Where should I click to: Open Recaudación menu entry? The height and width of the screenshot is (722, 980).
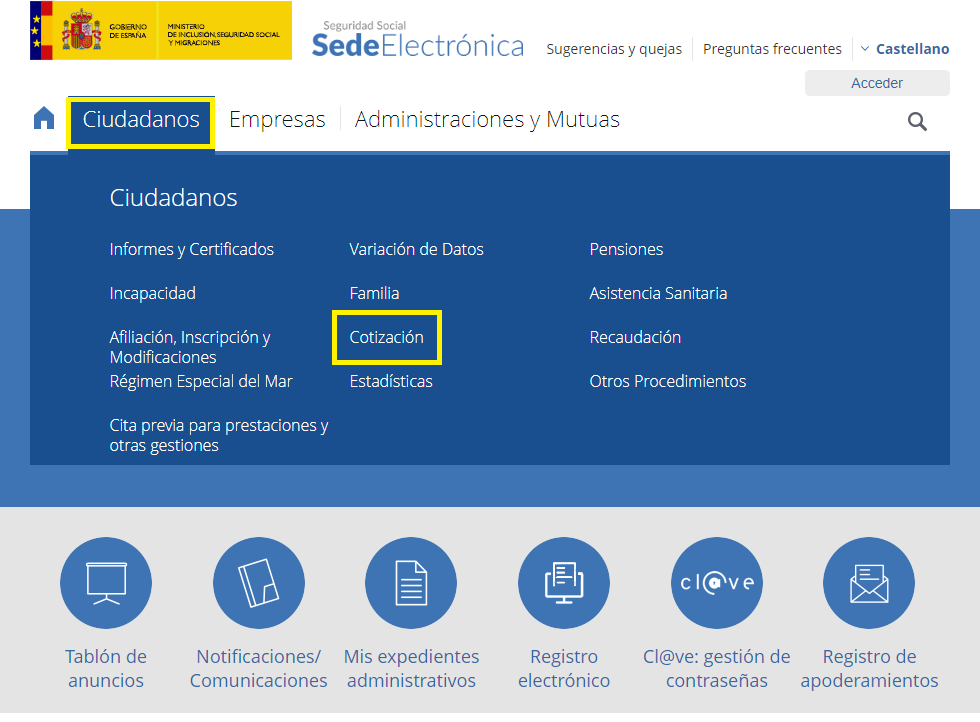(635, 338)
